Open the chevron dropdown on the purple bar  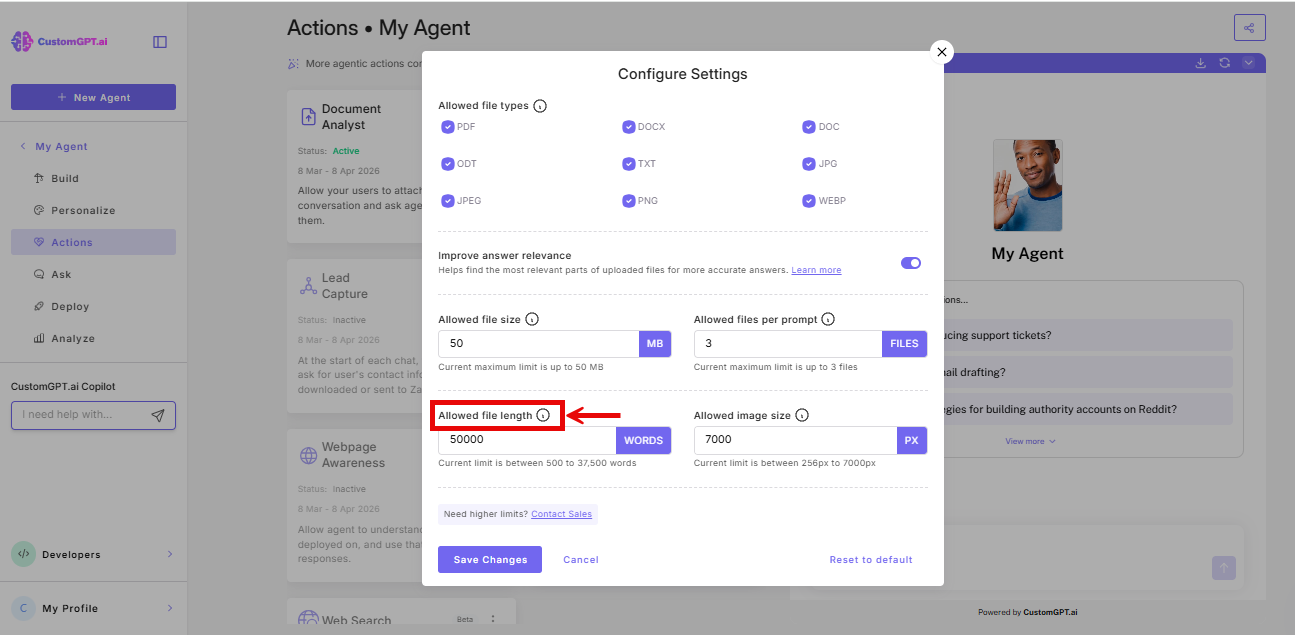(x=1248, y=62)
